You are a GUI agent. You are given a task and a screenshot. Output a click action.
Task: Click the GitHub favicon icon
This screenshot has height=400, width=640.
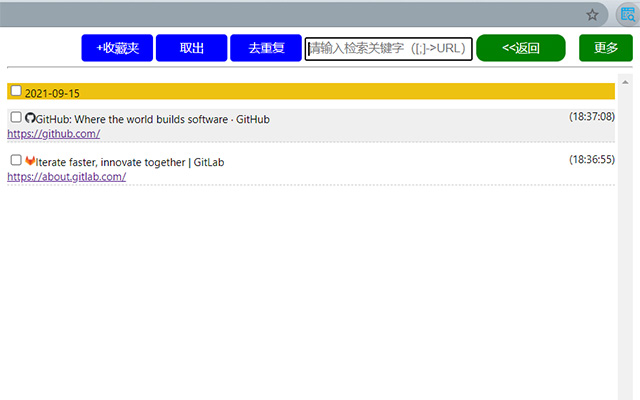coord(30,118)
